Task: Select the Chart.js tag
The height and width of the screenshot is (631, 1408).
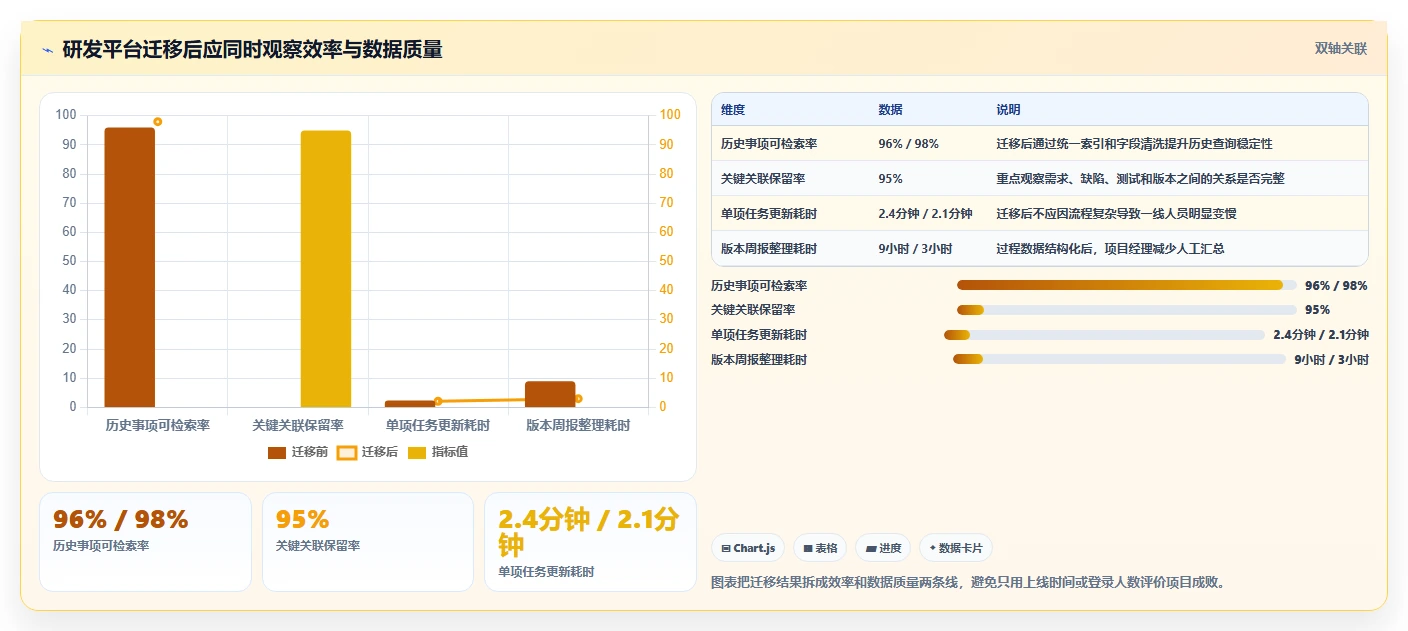Action: pyautogui.click(x=748, y=548)
